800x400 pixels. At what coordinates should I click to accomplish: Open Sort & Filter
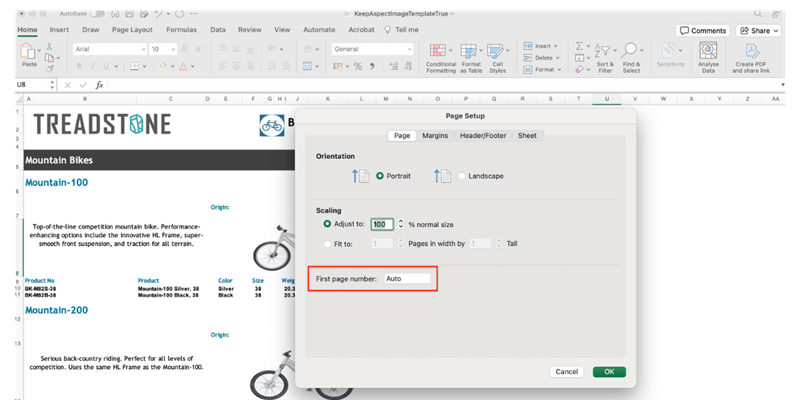click(605, 58)
